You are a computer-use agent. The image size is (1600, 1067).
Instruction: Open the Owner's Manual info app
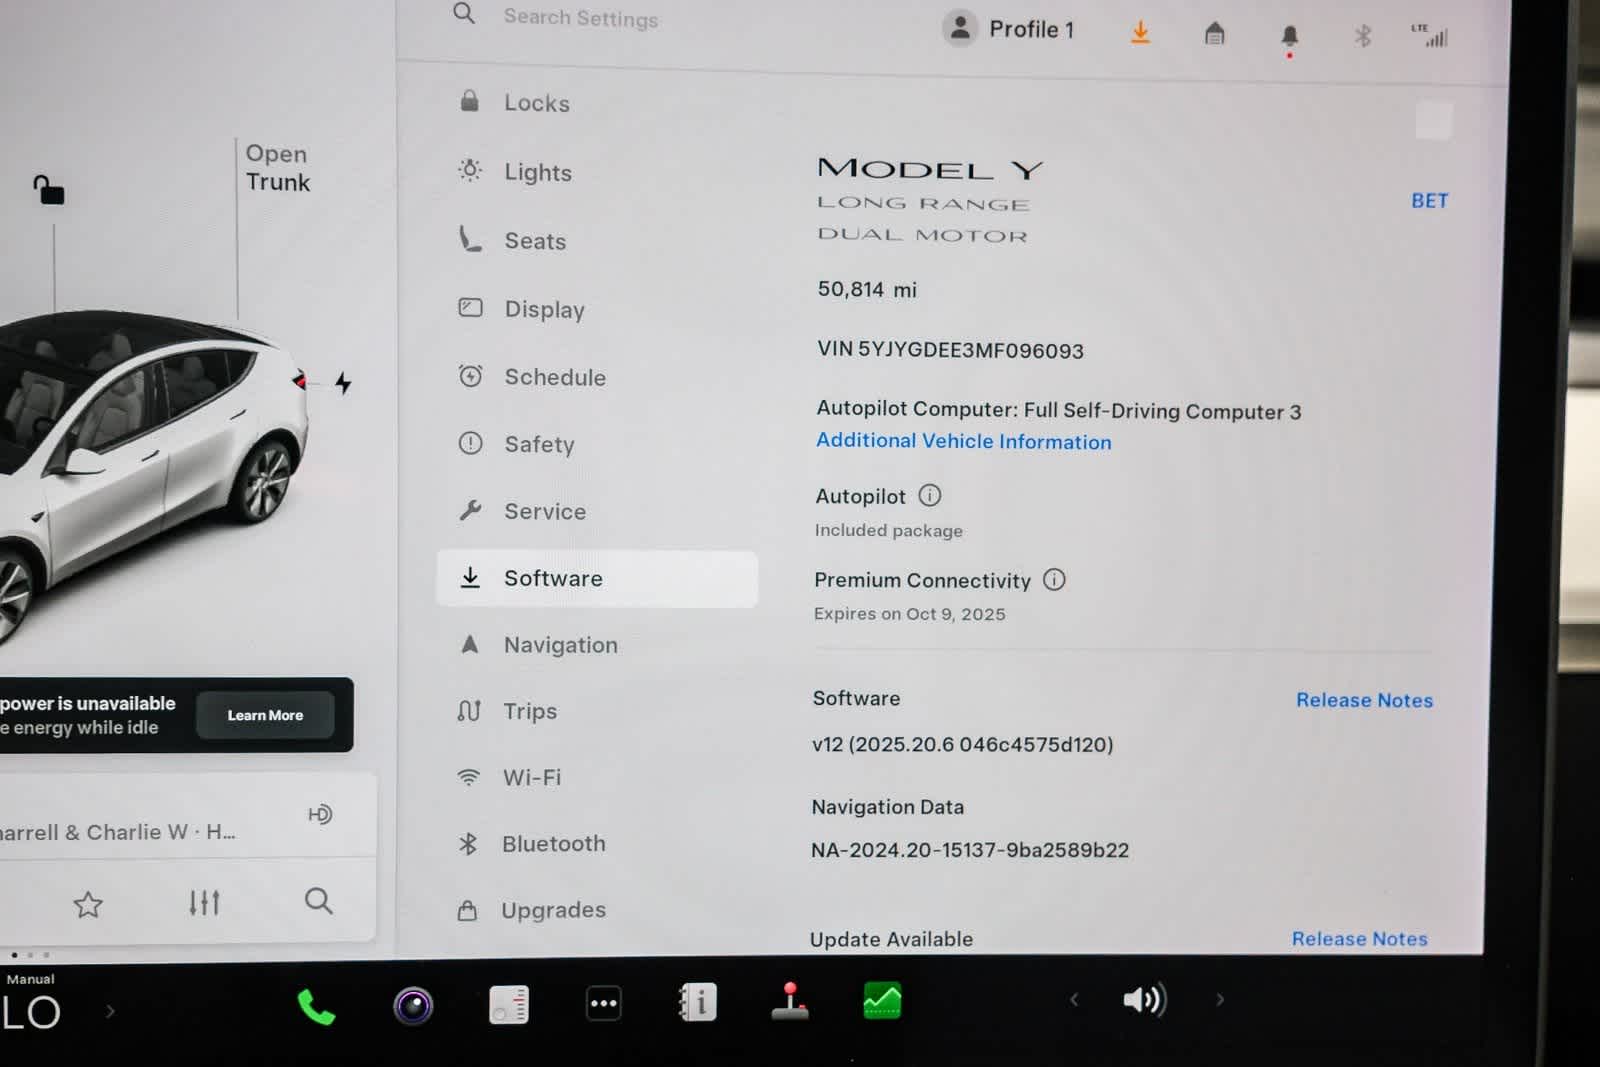698,1002
